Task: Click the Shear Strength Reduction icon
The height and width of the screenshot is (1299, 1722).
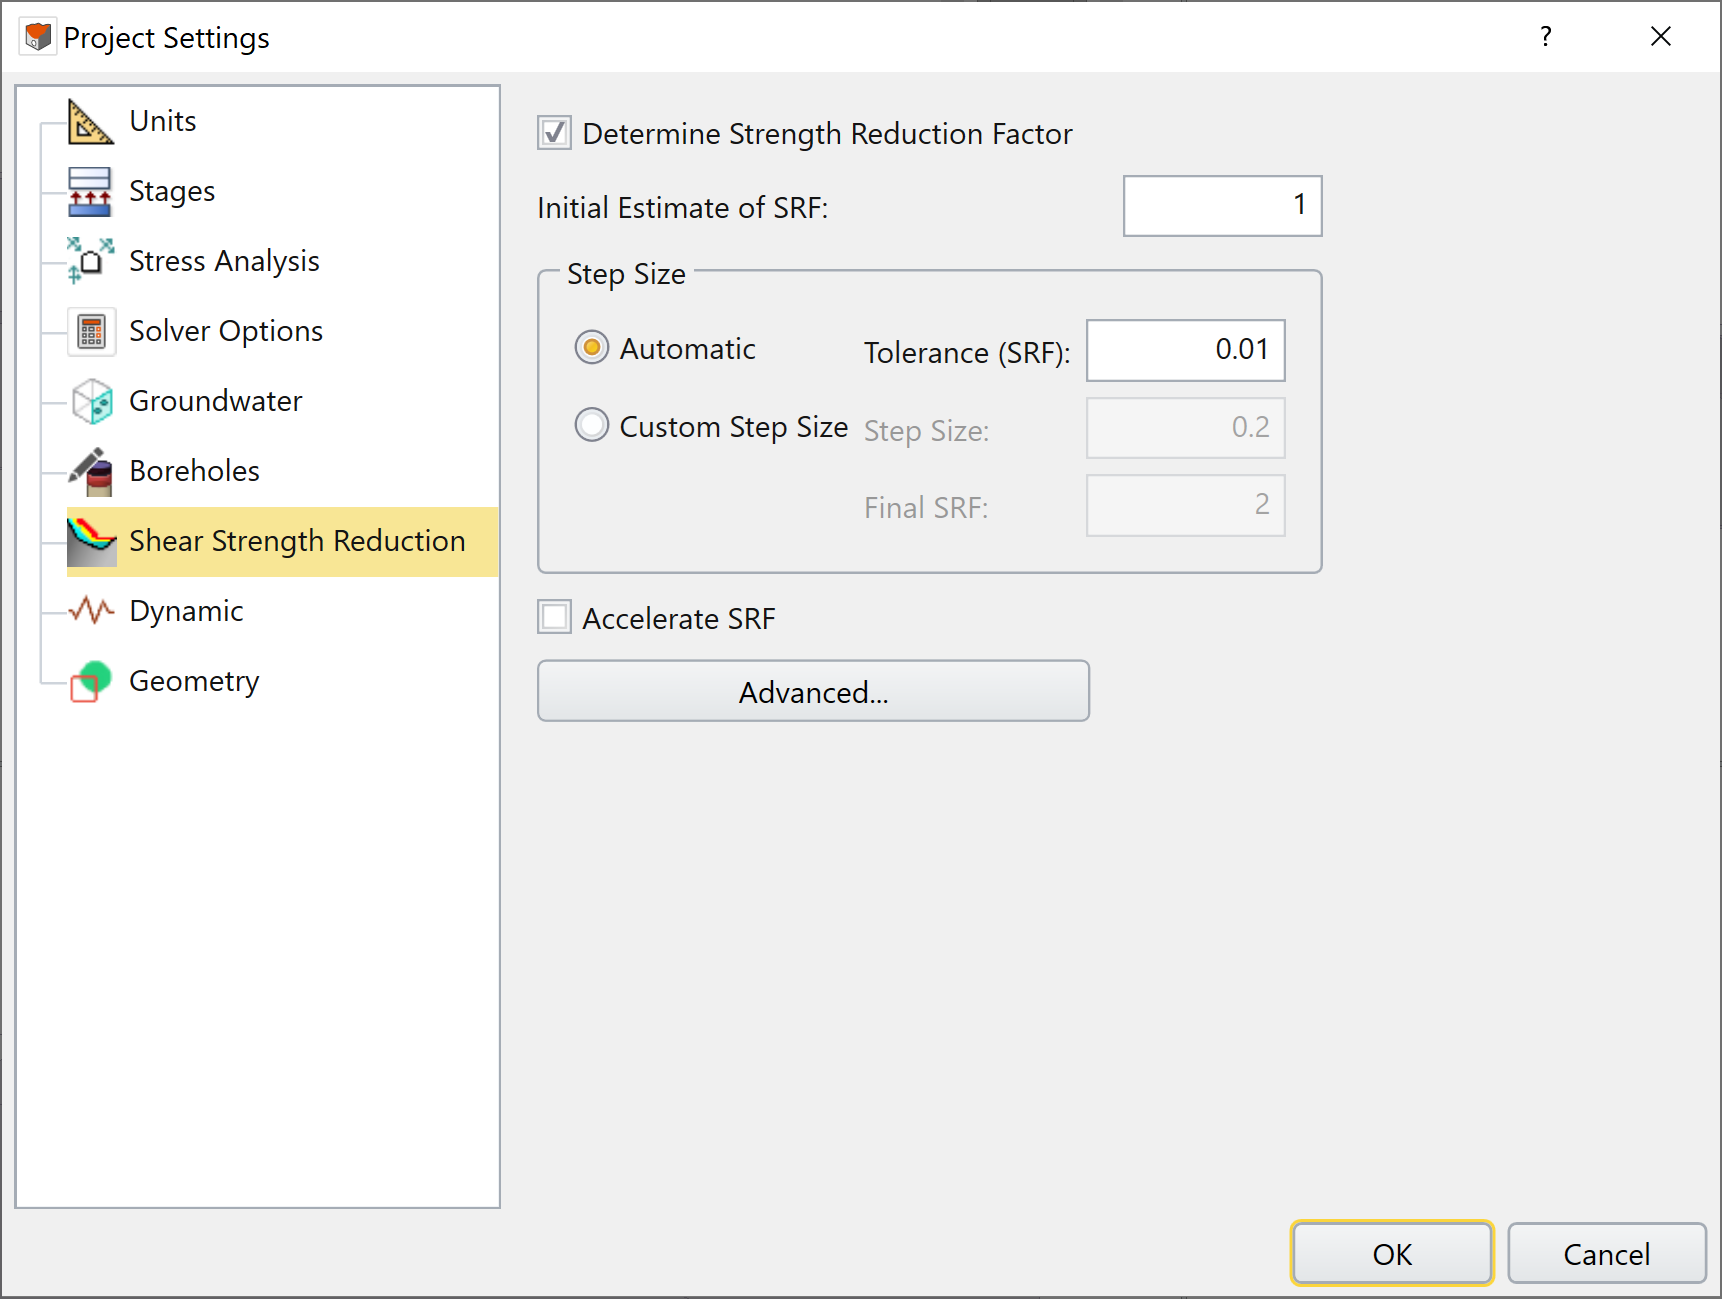Action: point(91,541)
